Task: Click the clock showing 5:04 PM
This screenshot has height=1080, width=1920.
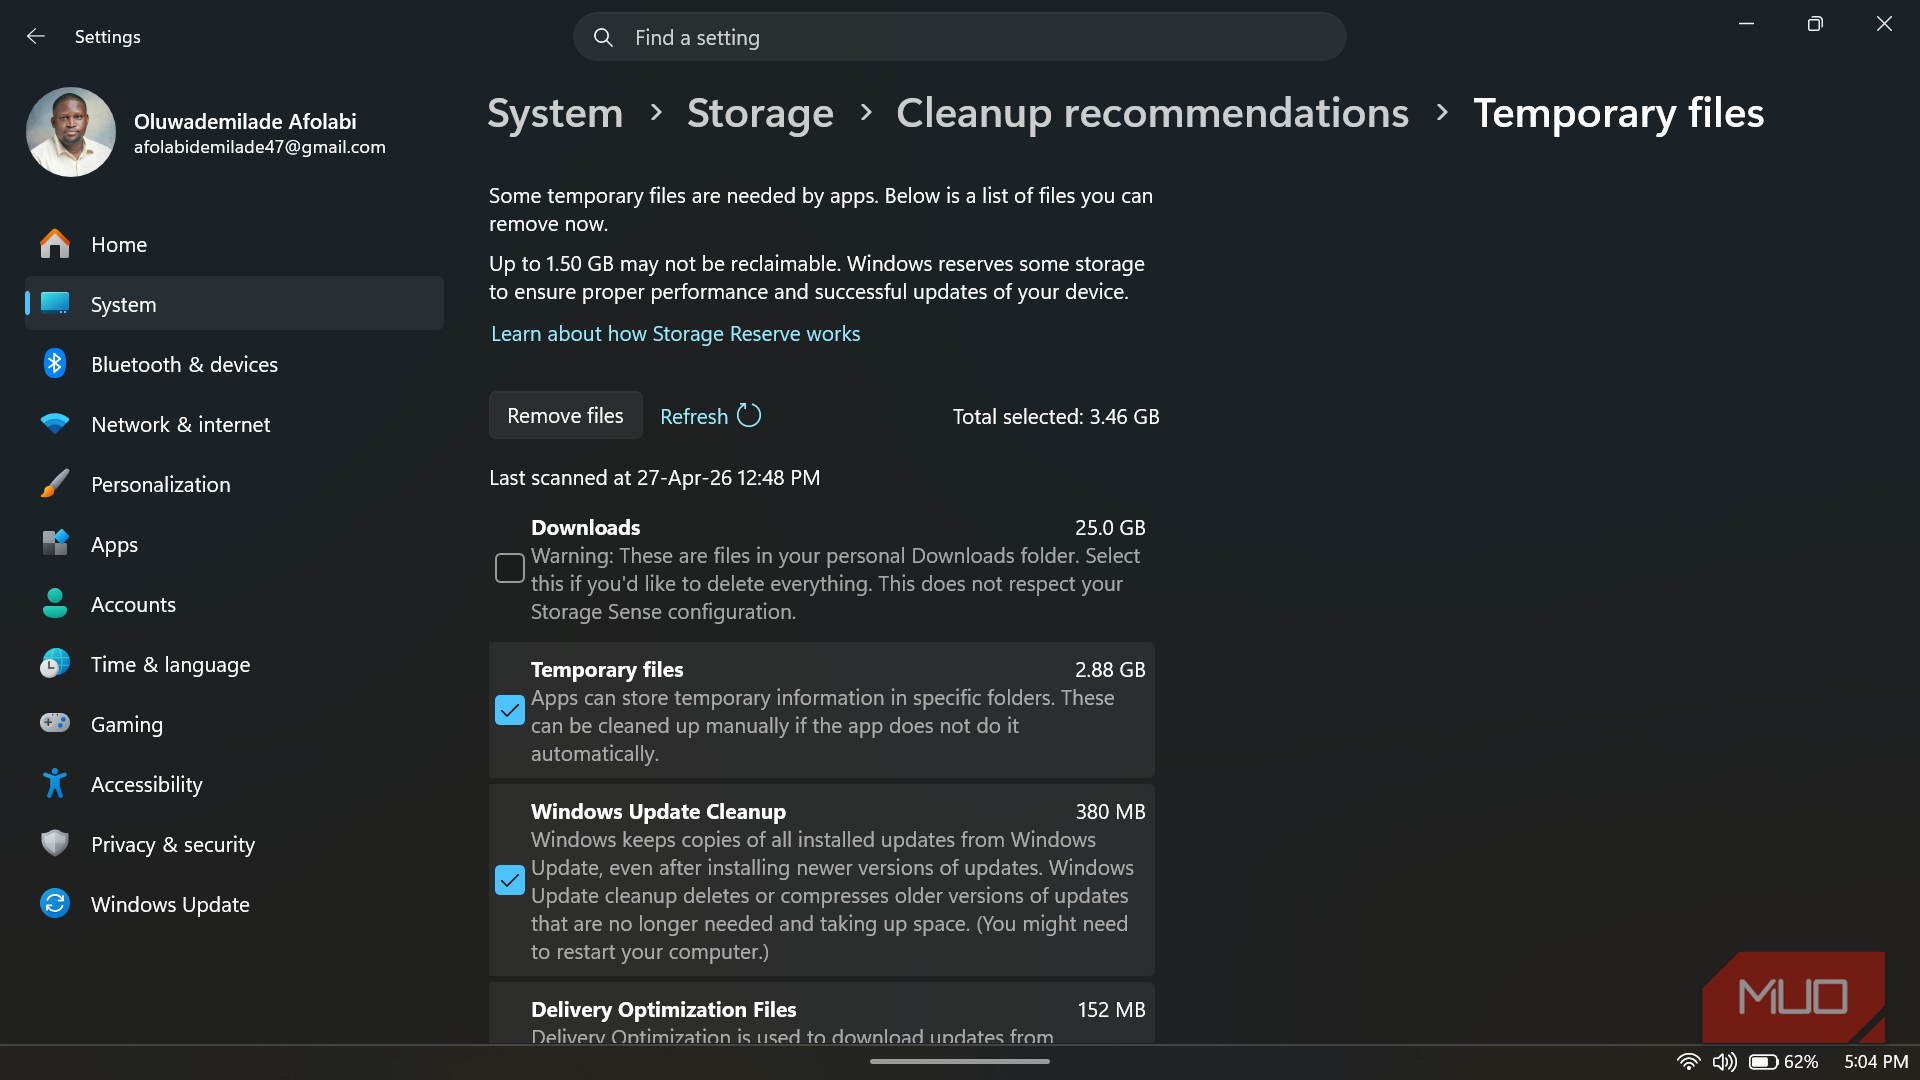Action: point(1876,1062)
